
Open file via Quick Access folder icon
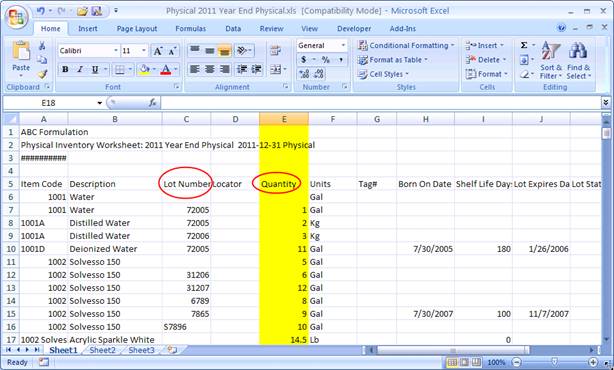point(82,11)
